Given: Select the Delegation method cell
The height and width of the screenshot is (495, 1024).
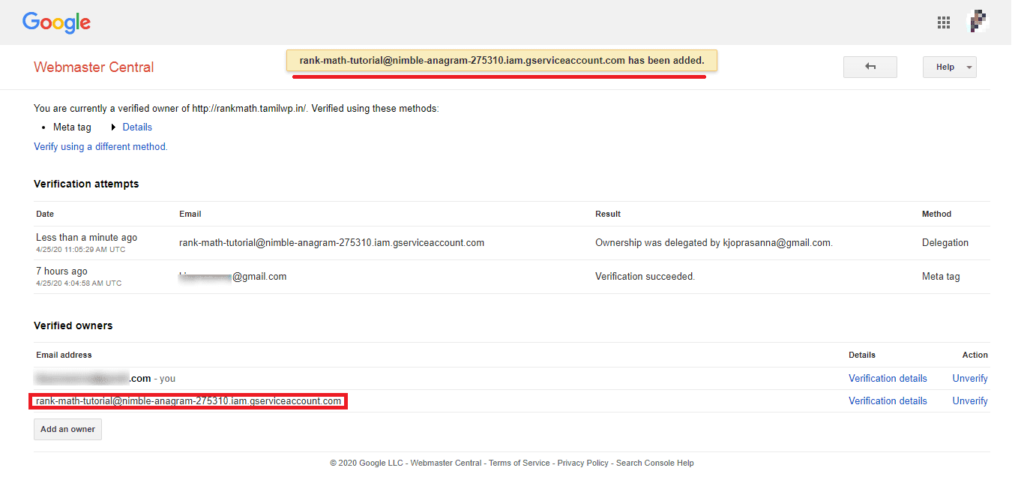Looking at the screenshot, I should pos(945,243).
